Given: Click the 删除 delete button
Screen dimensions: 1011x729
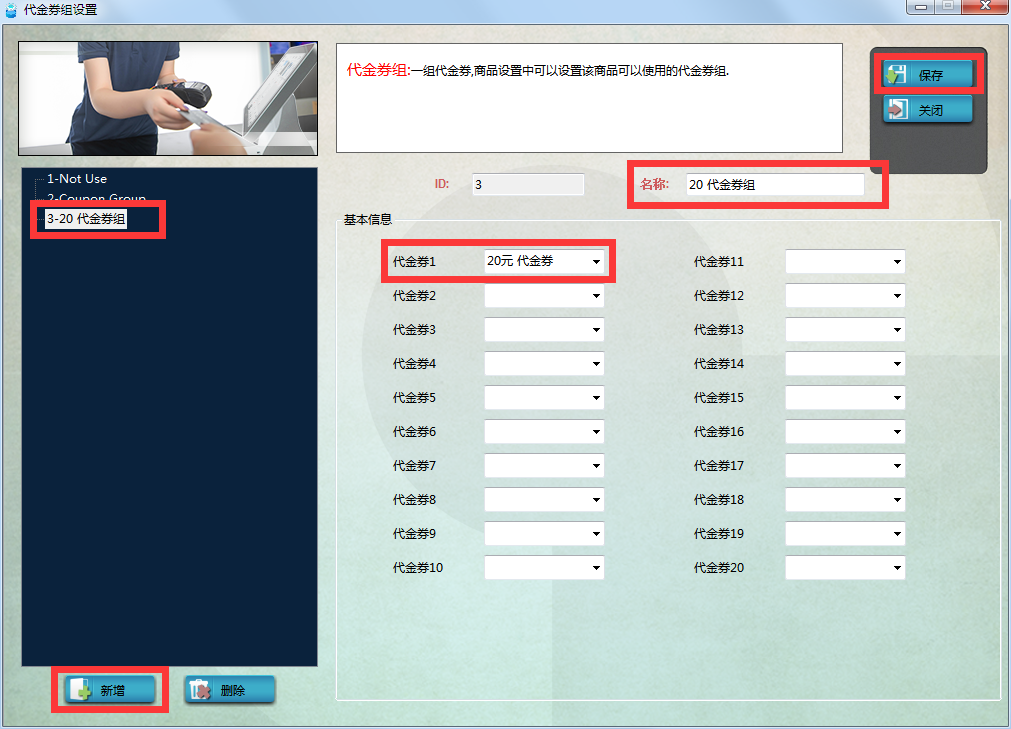Looking at the screenshot, I should point(230,690).
